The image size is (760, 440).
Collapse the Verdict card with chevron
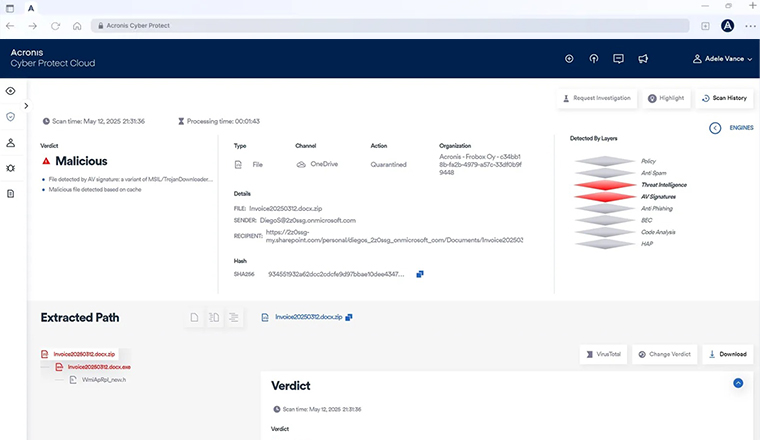coord(738,383)
